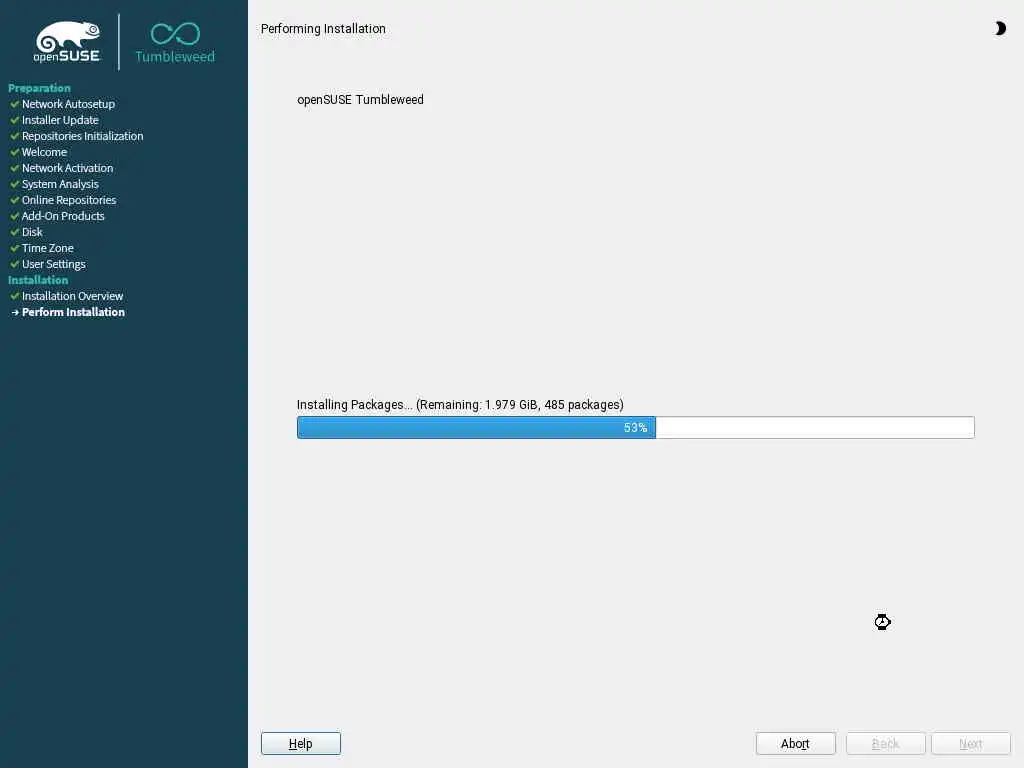Screen dimensions: 1024x768
Task: Select Online Repositories step
Action: (69, 200)
